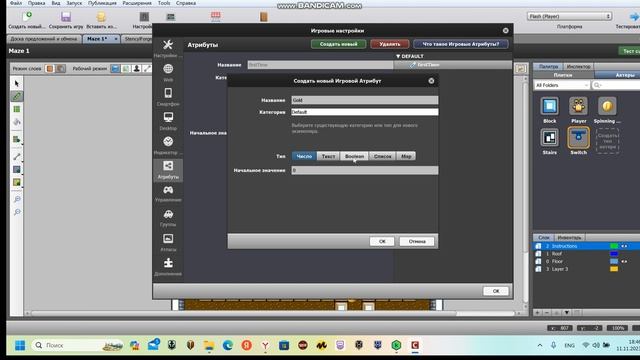The height and width of the screenshot is (360, 640).
Task: Open the Desktop monitor section in sidebar
Action: (x=168, y=117)
